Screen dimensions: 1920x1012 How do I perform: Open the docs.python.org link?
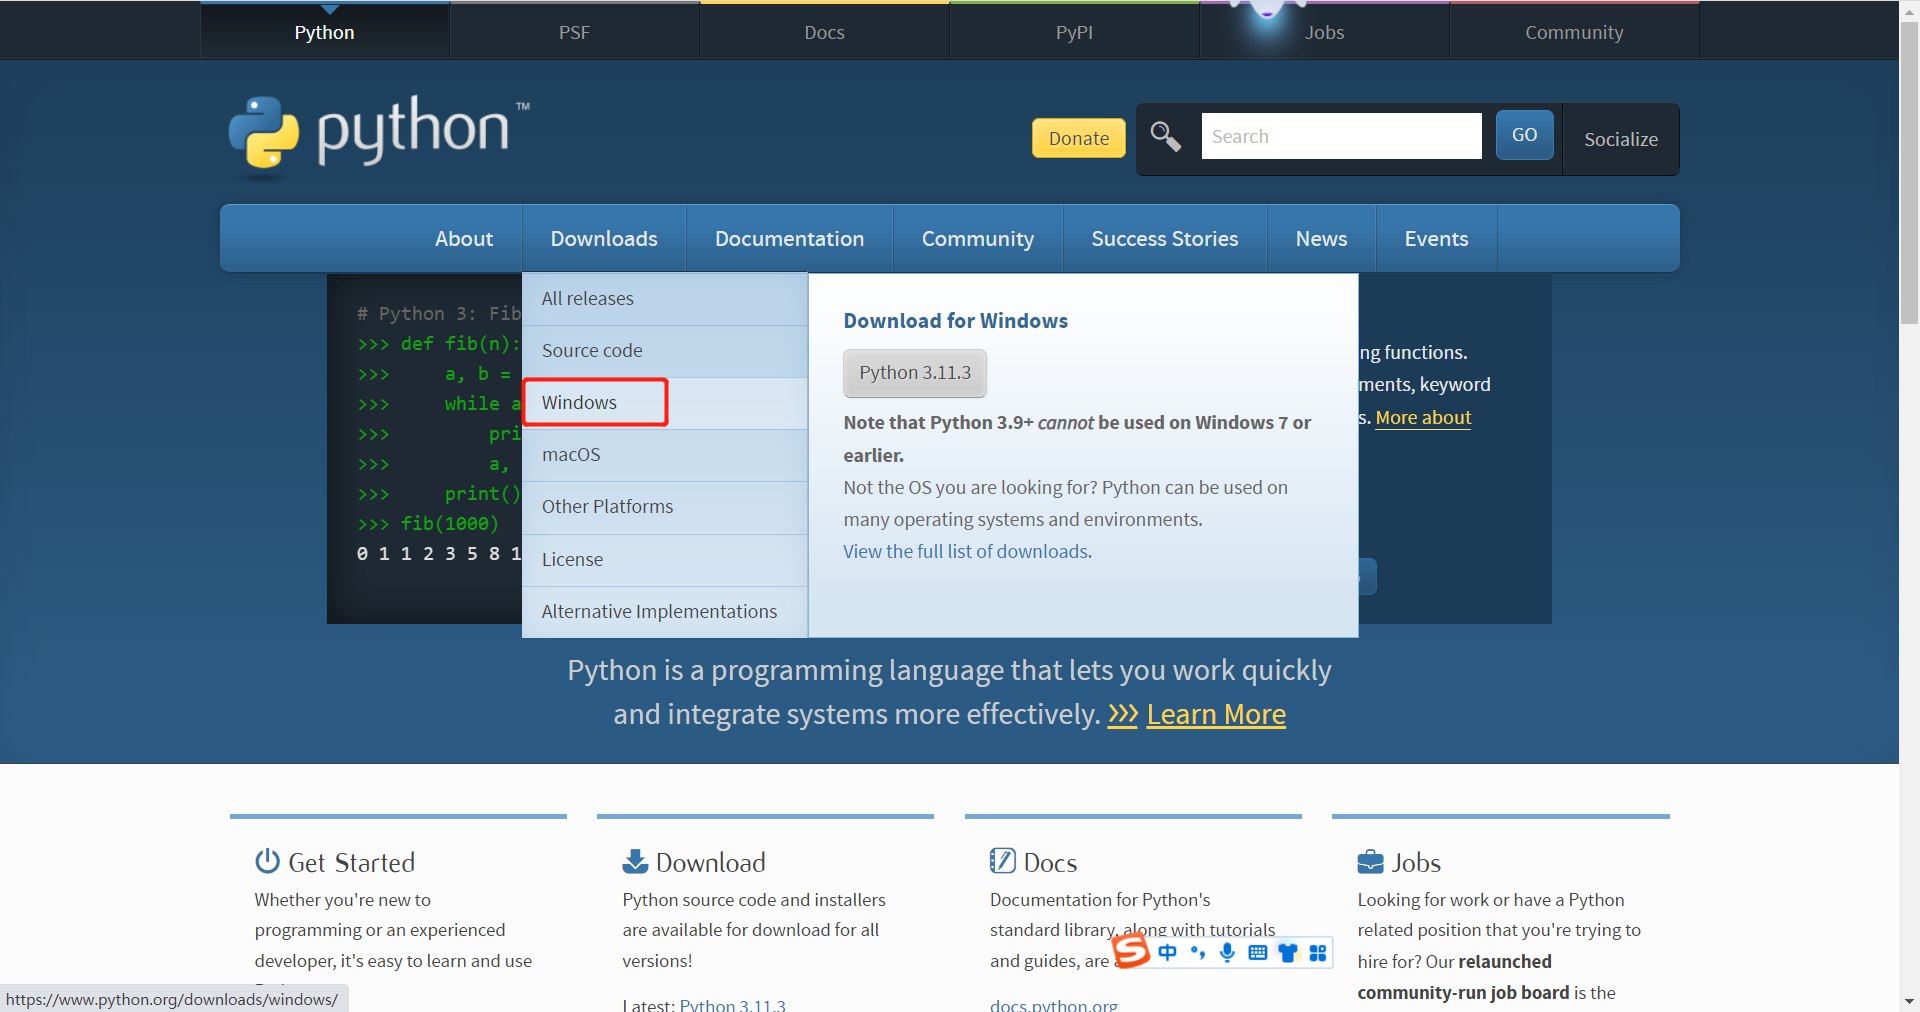point(1054,1005)
